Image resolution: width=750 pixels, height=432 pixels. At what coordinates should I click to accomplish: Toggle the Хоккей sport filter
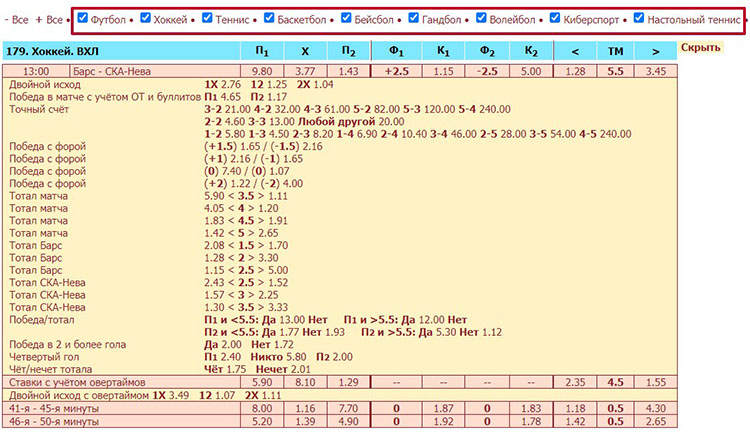coord(146,18)
